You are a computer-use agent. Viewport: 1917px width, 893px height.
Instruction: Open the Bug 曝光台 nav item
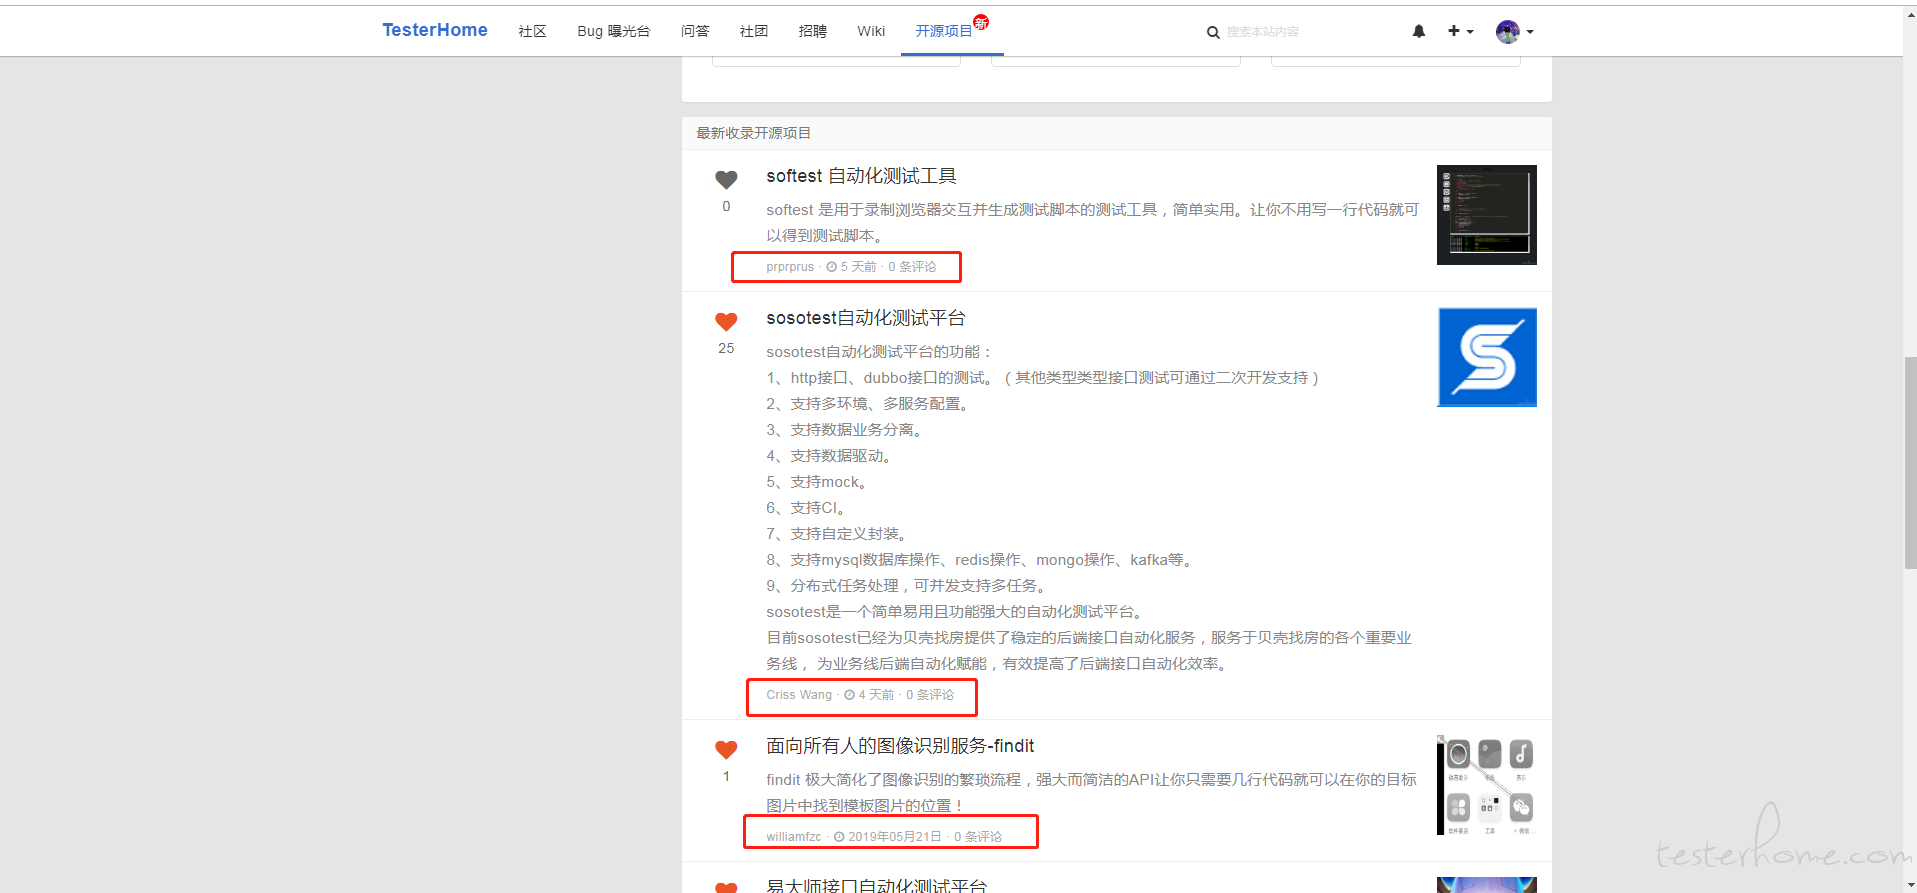(613, 31)
